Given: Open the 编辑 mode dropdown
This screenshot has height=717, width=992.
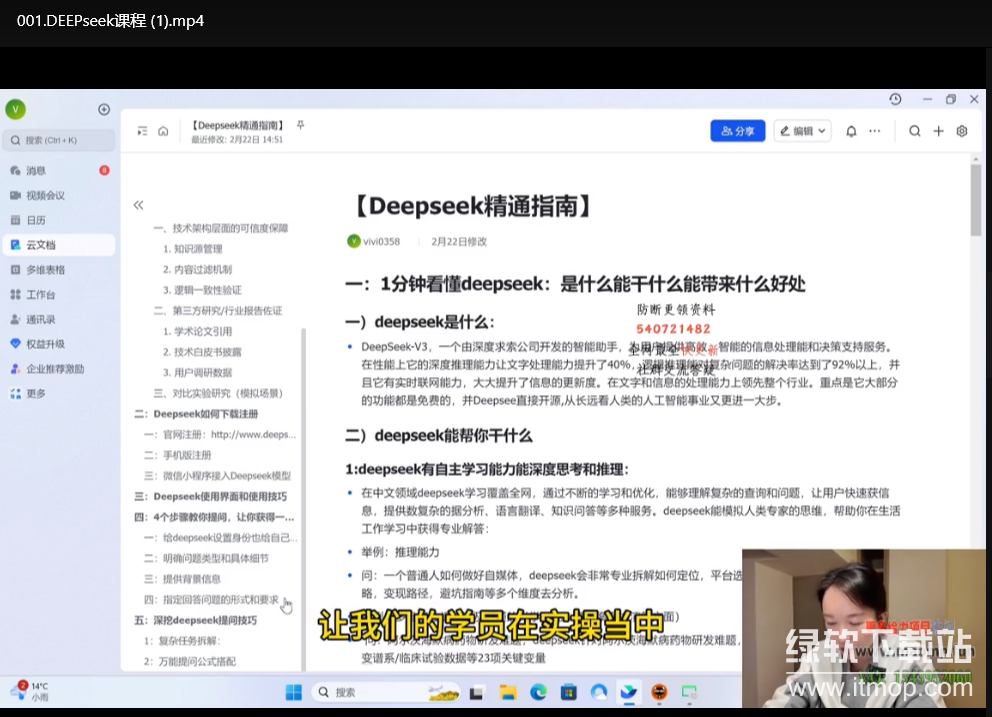Looking at the screenshot, I should pos(802,131).
